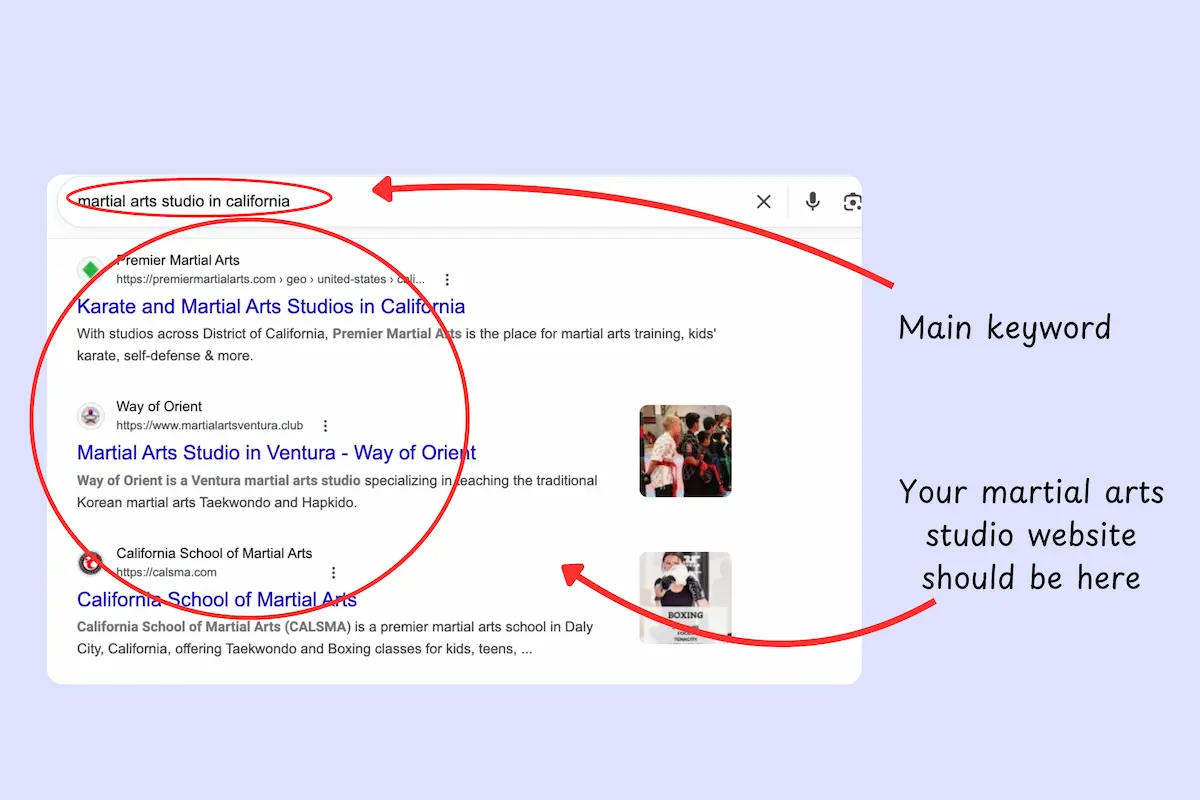Click the Premier Martial Arts favicon
The height and width of the screenshot is (800, 1200).
[91, 268]
